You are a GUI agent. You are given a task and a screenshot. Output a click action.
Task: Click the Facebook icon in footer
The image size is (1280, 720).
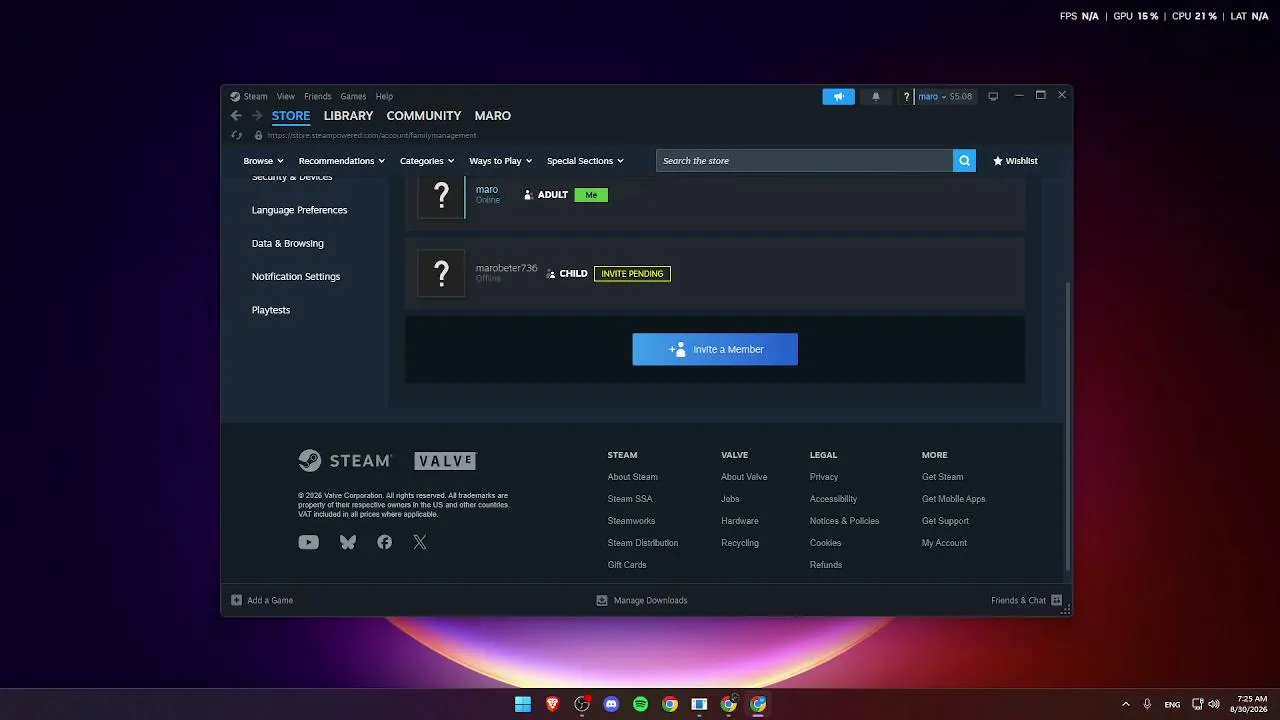coord(384,542)
